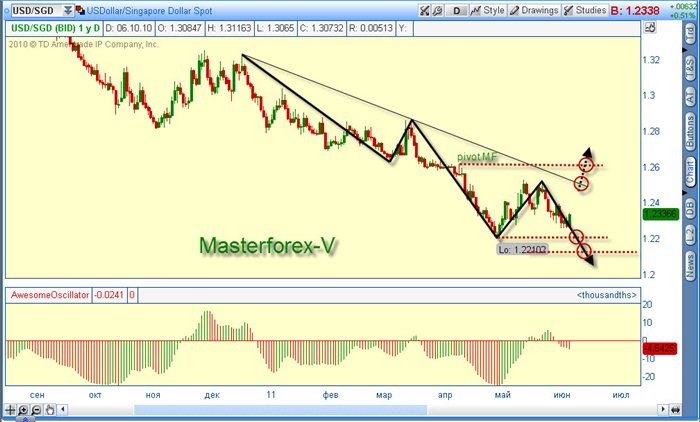Open the Drawings menu

pyautogui.click(x=534, y=11)
